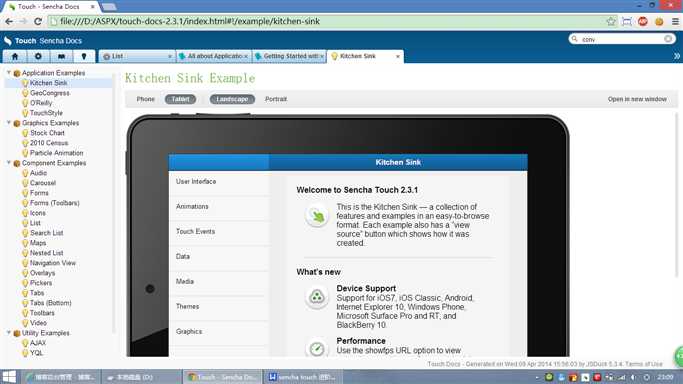This screenshot has height=384, width=683.
Task: Switch to the List tab
Action: 136,57
